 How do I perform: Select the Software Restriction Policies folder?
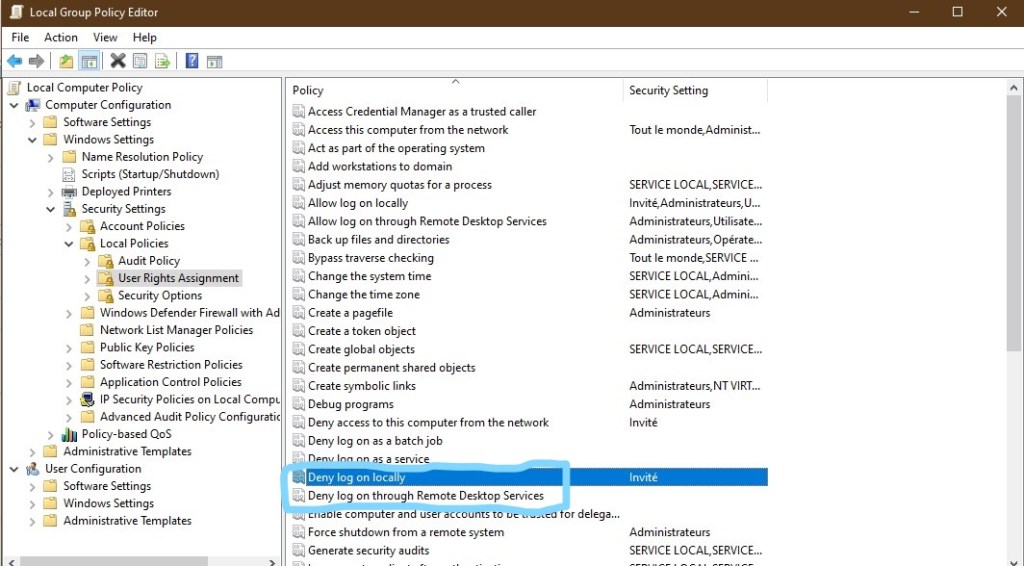coord(170,365)
